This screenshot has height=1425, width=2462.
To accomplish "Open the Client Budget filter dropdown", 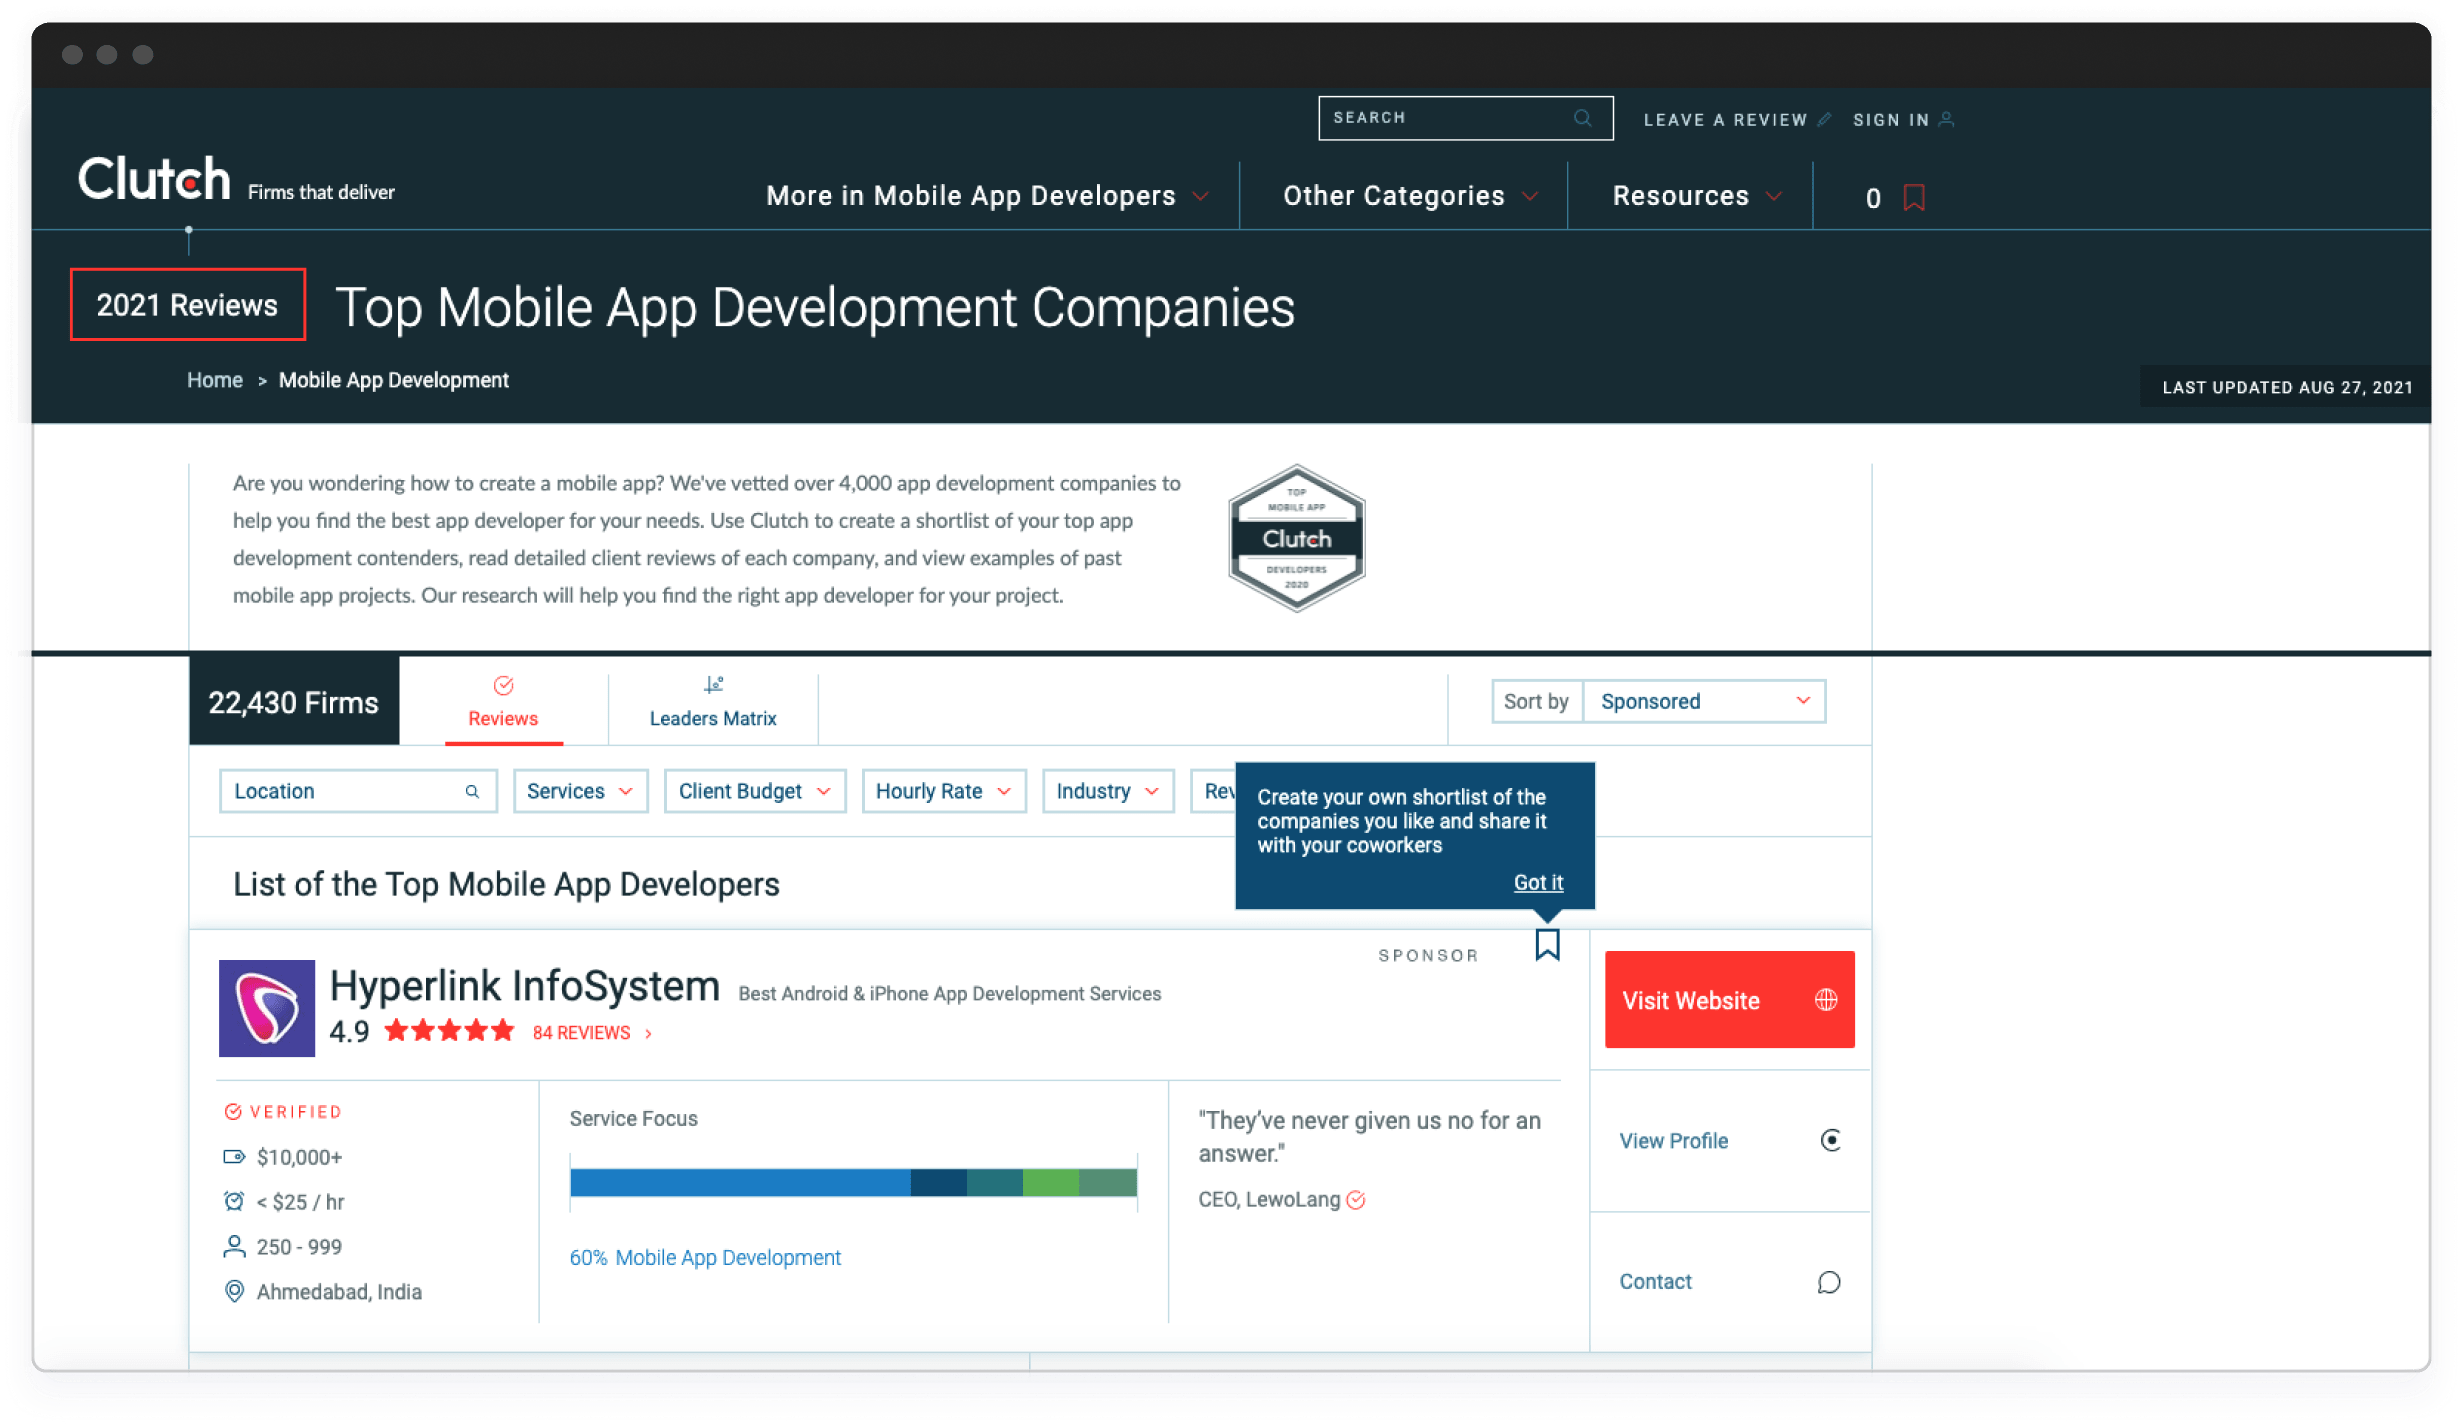I will pyautogui.click(x=755, y=791).
